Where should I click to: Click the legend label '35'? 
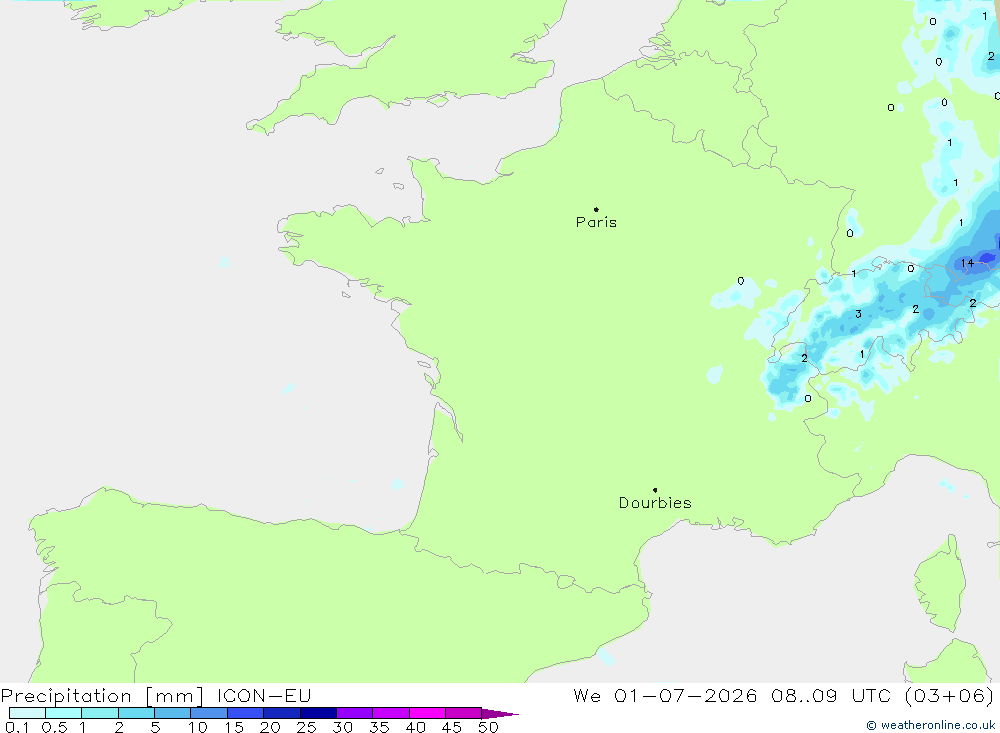(379, 727)
